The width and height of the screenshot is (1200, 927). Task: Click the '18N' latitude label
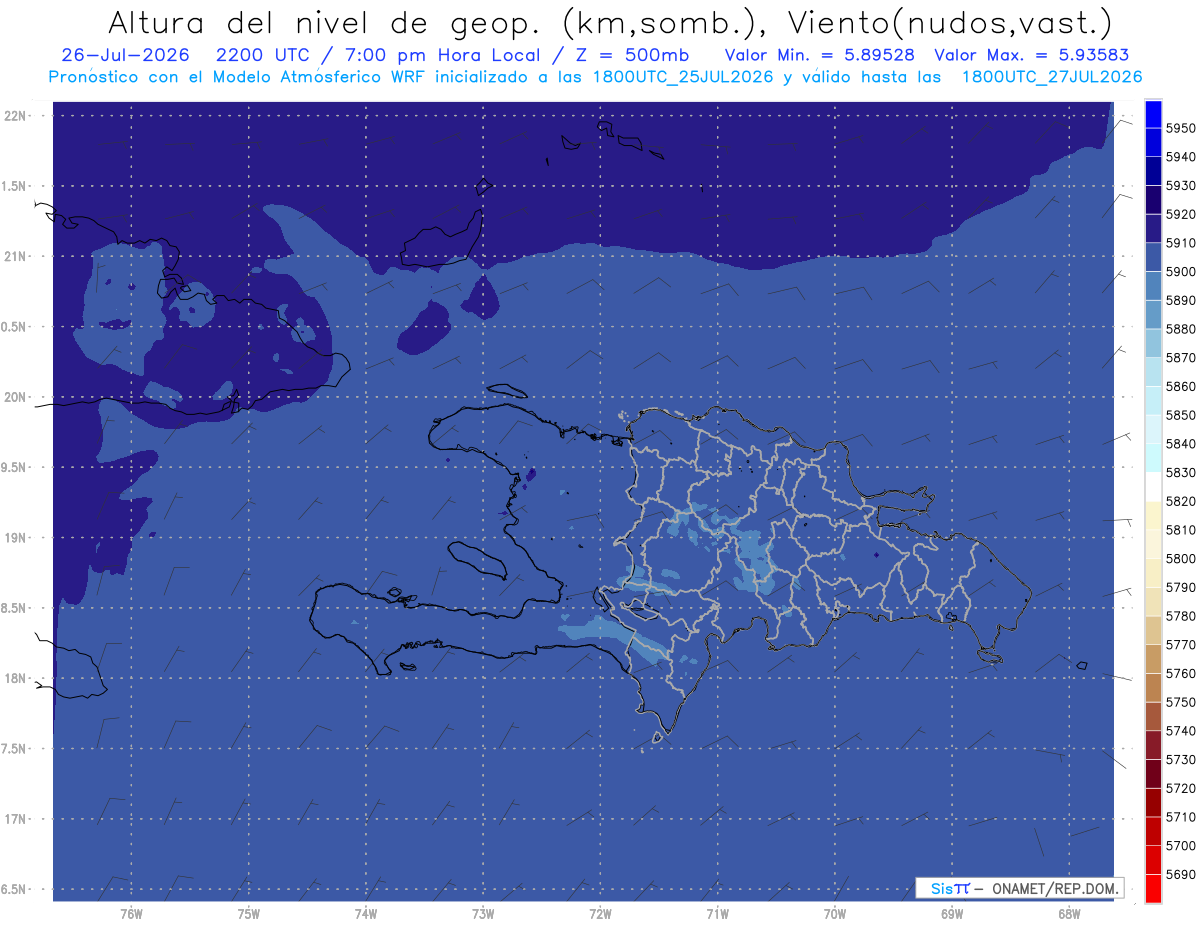(x=17, y=678)
